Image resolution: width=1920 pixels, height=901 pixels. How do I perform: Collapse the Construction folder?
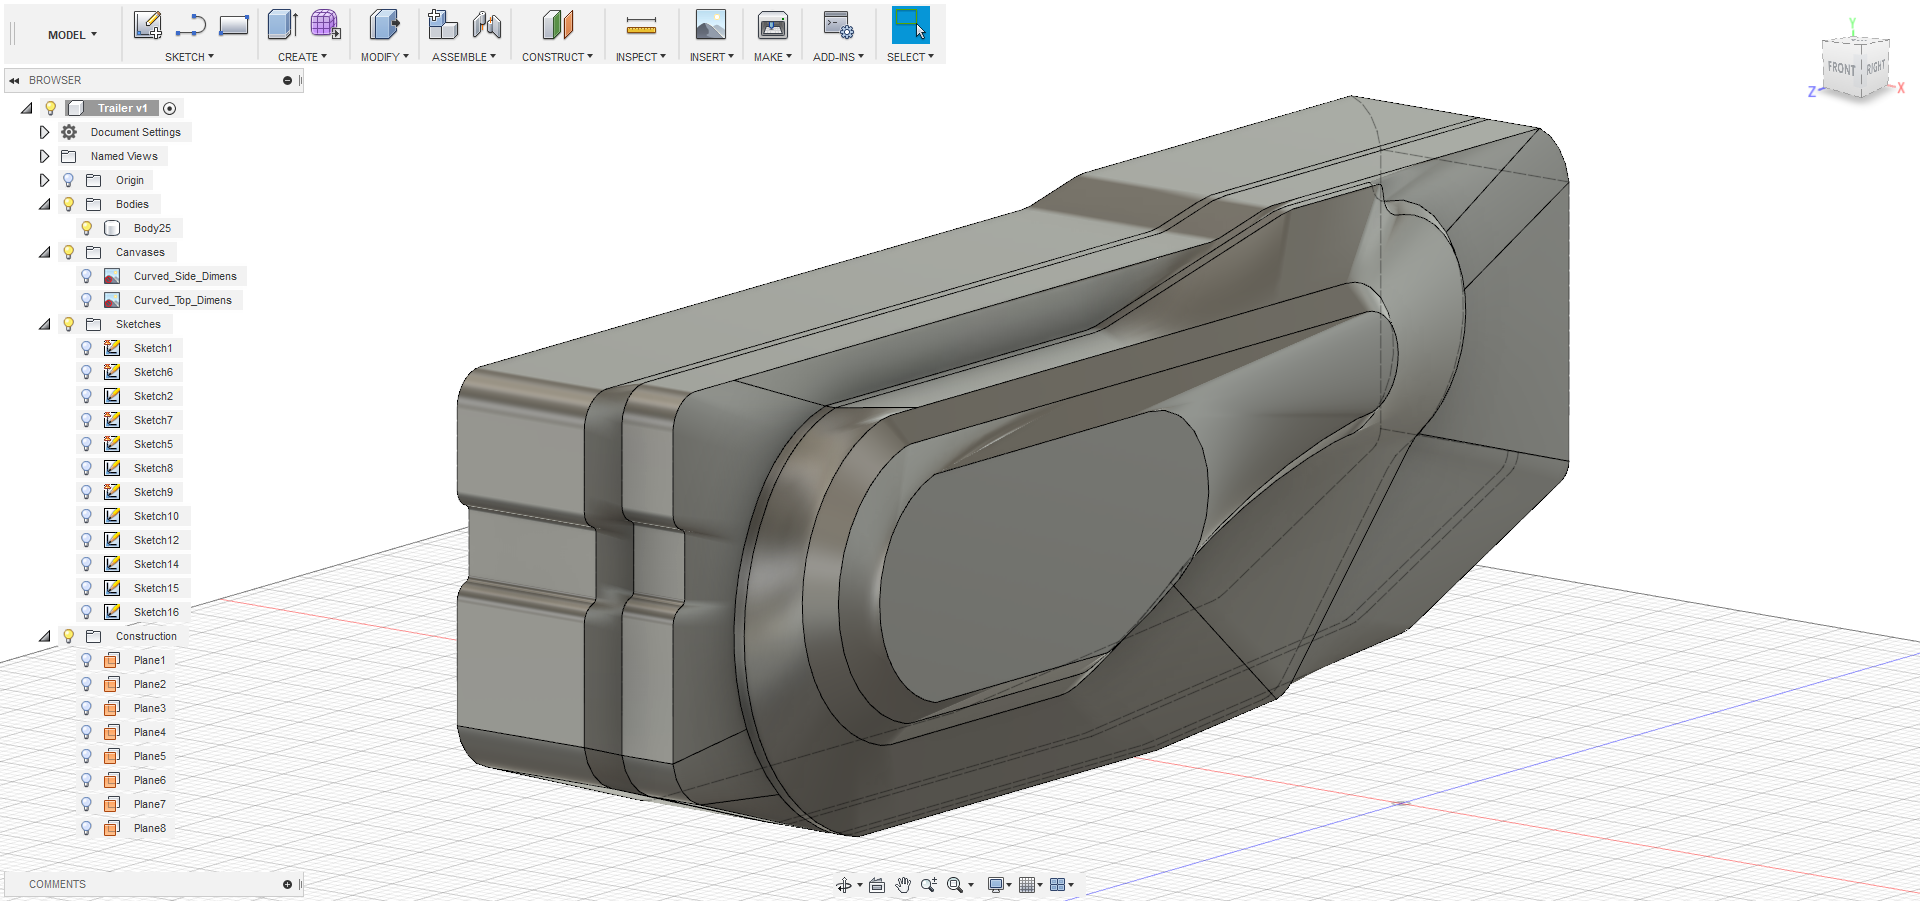[44, 636]
